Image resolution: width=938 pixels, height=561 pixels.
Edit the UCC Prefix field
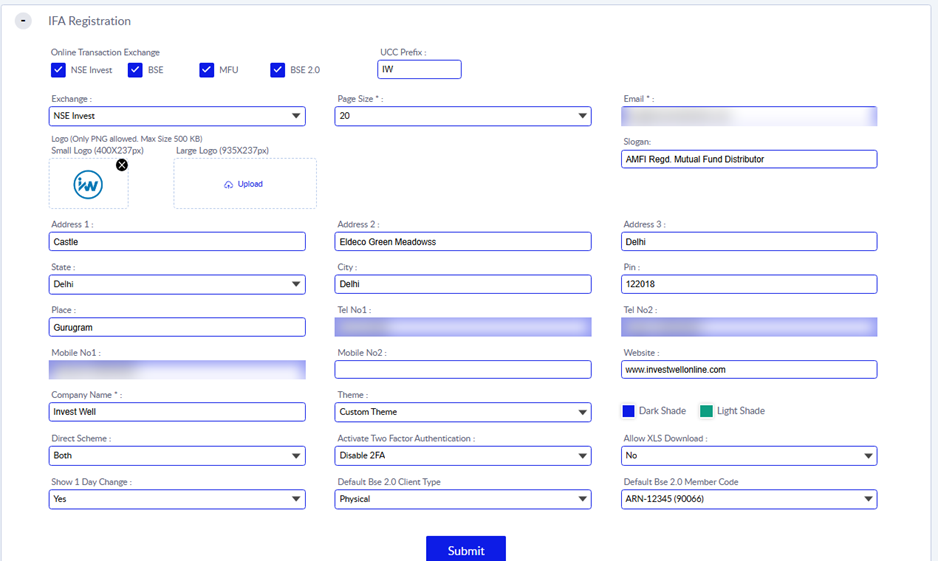pos(419,69)
